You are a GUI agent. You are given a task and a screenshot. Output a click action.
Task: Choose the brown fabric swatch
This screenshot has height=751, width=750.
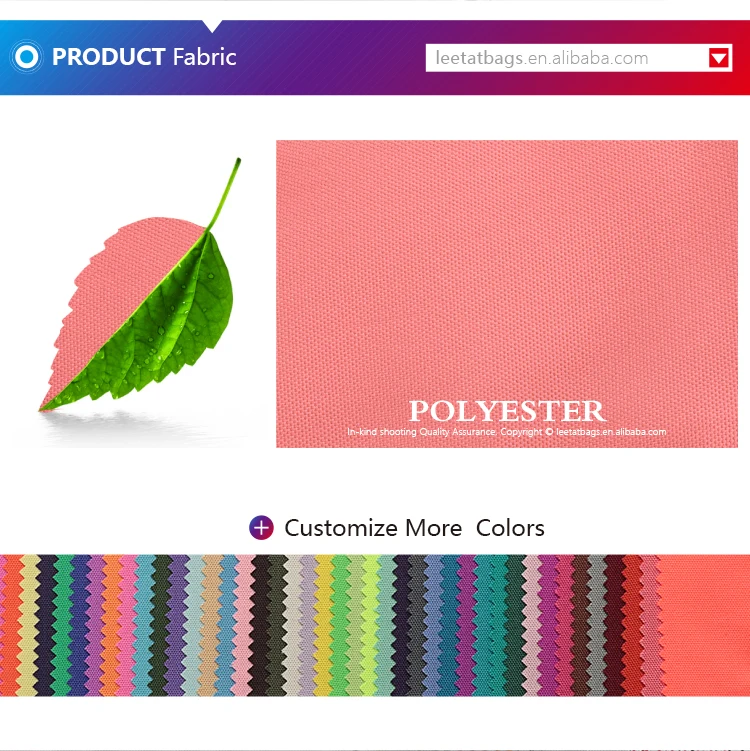(579, 625)
